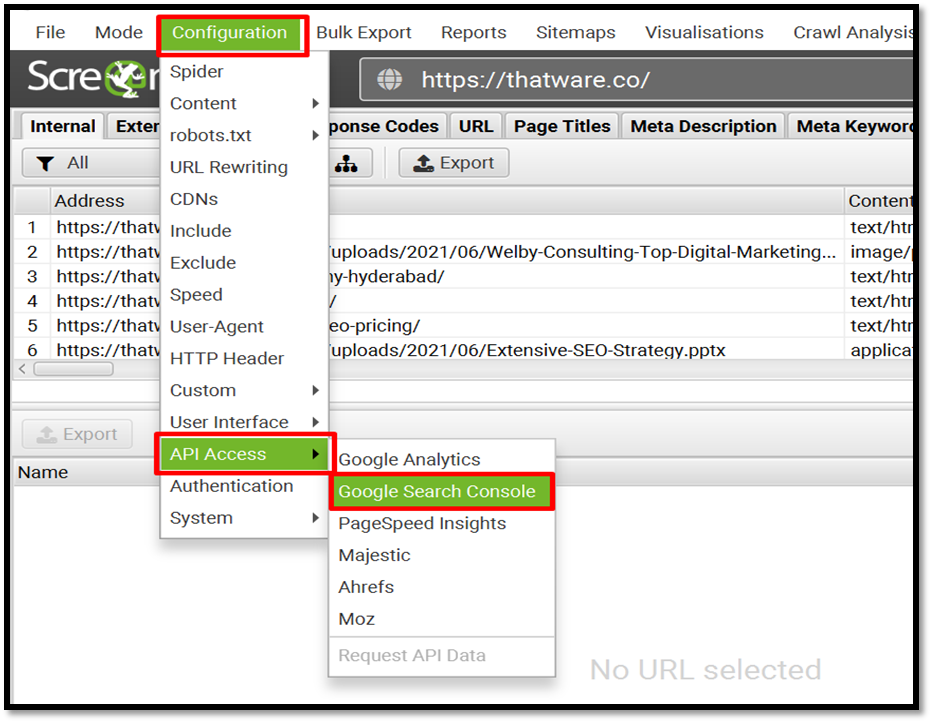Click the top Export button

[454, 163]
